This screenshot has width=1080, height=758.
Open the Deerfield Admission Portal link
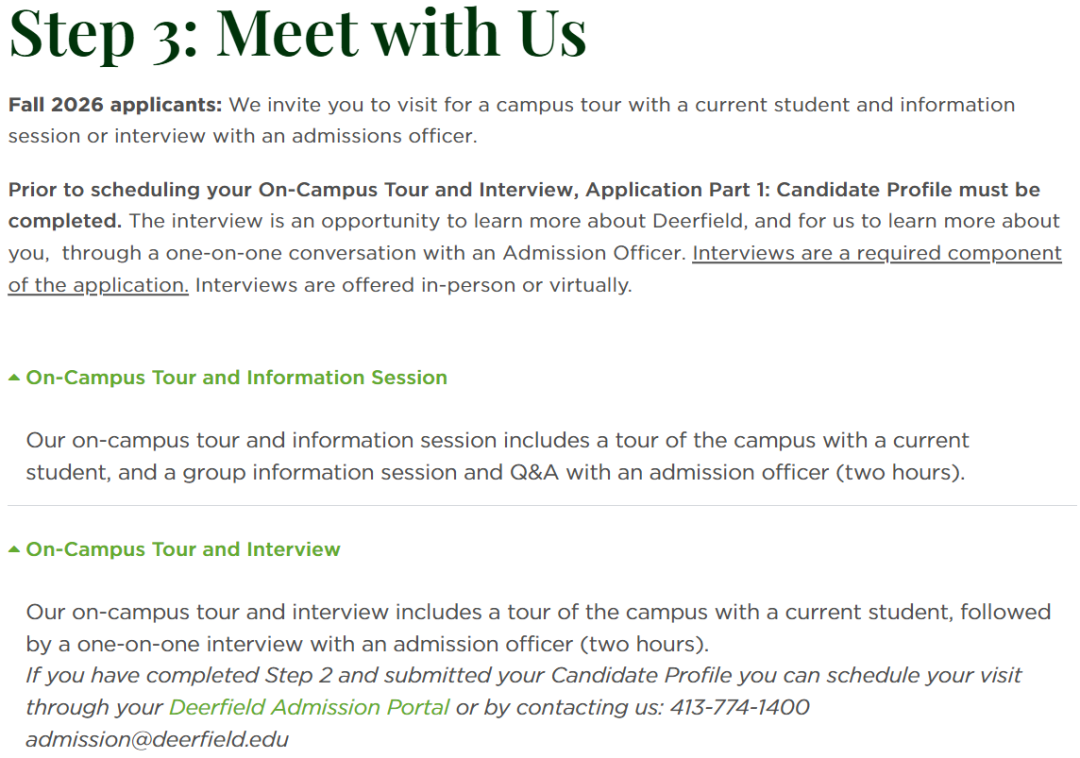coord(309,708)
